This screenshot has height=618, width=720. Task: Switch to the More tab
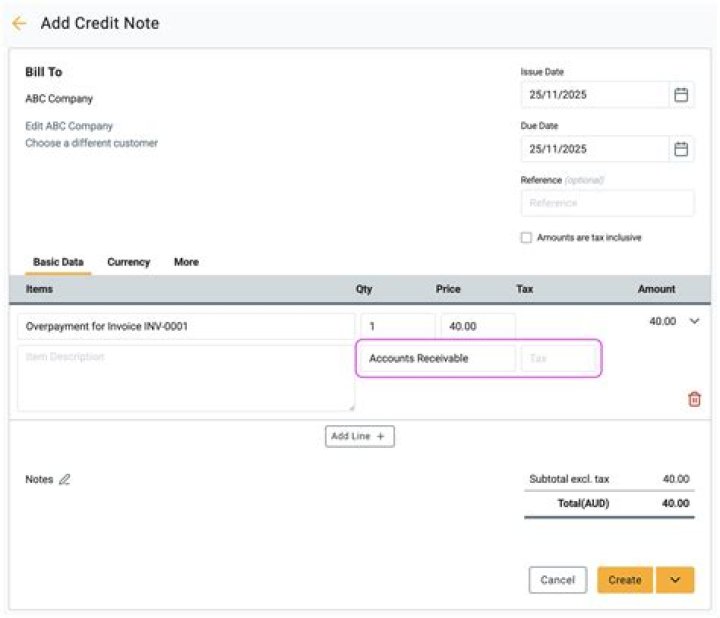tap(186, 262)
